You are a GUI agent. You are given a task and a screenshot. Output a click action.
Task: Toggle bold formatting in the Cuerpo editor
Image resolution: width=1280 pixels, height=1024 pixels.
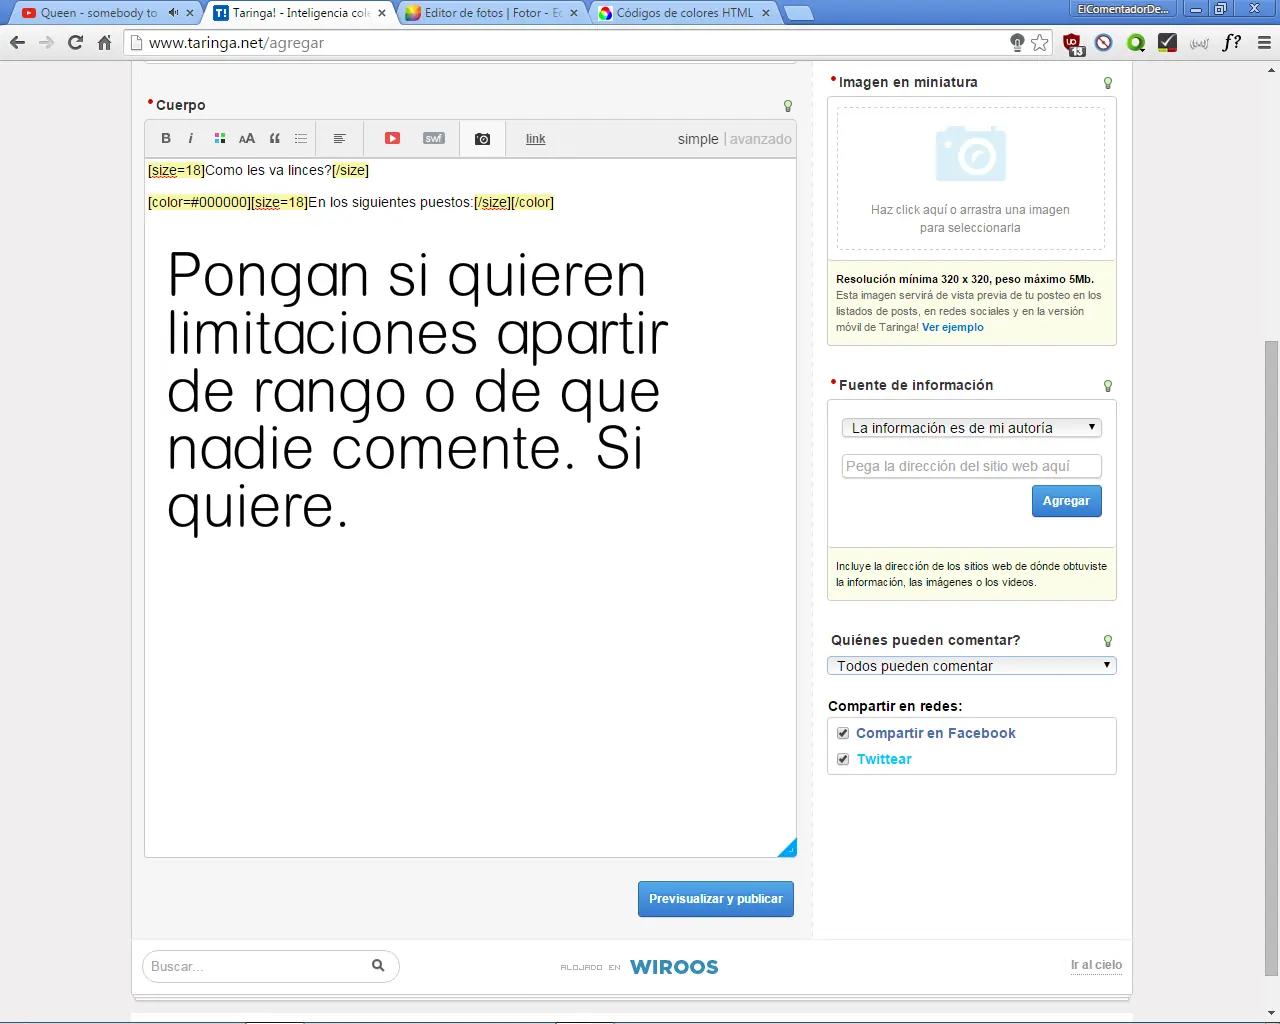click(x=166, y=139)
